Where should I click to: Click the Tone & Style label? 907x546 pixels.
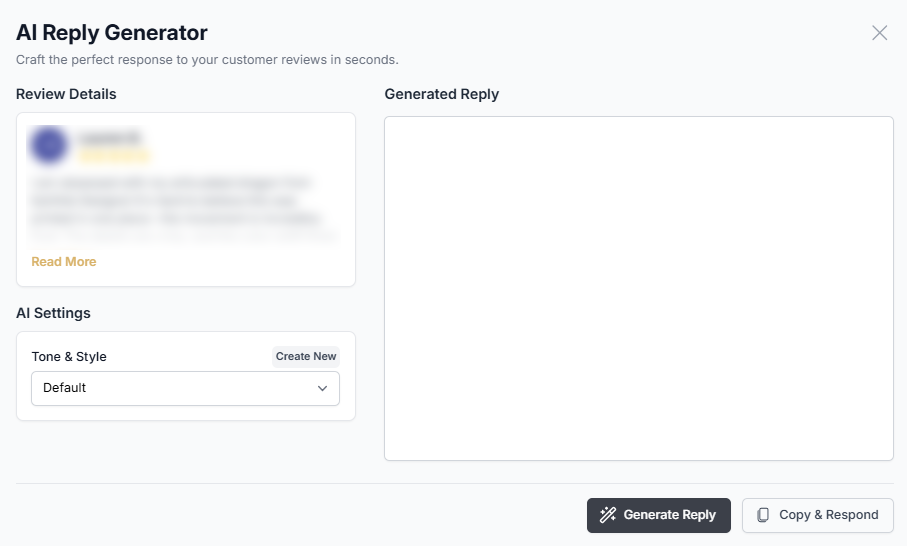[x=69, y=357]
